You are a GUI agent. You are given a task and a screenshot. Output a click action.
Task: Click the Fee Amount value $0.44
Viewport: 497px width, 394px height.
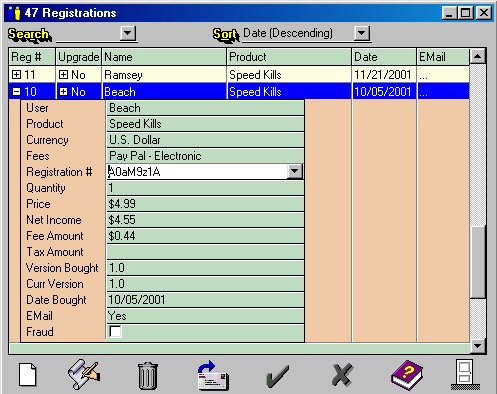[x=205, y=236]
